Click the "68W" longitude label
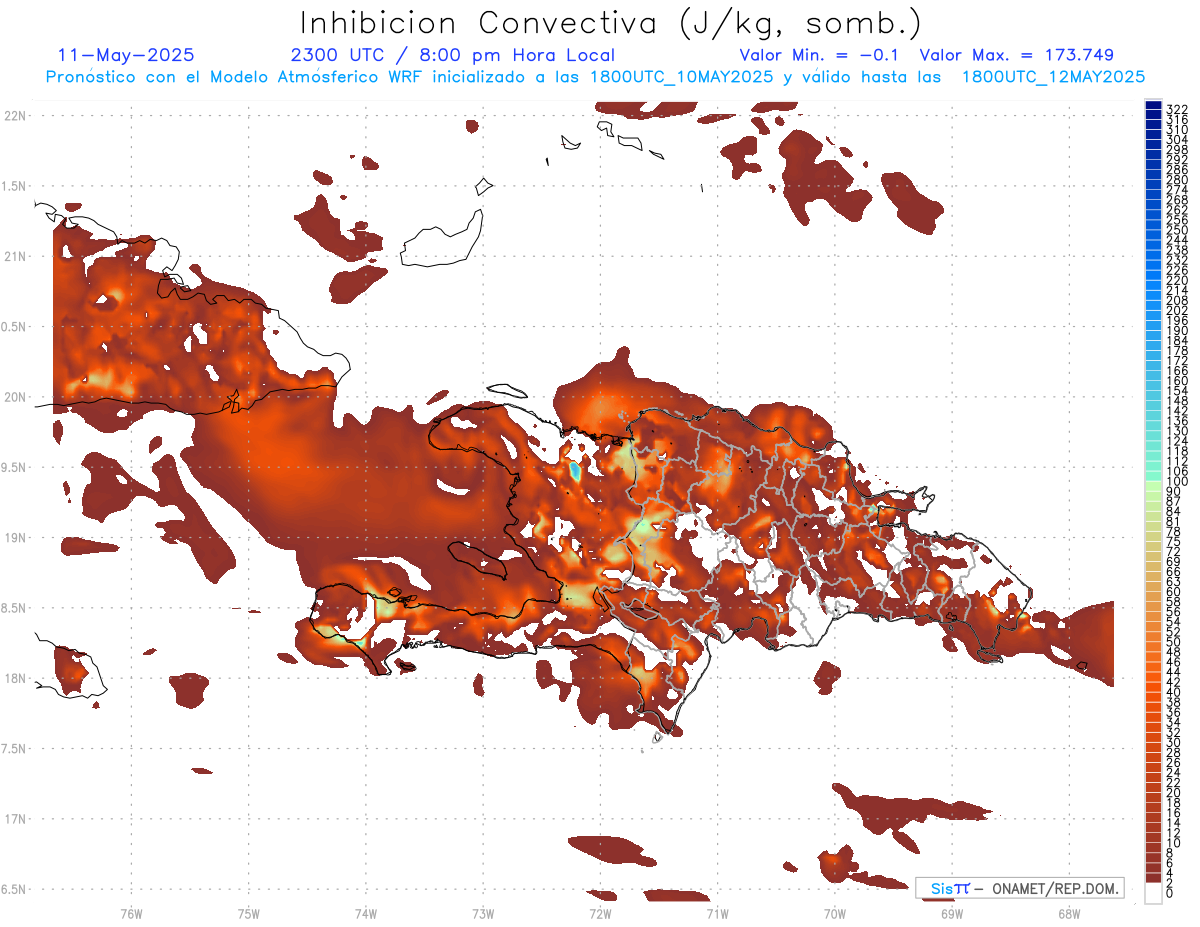The image size is (1200, 927). click(x=1068, y=913)
